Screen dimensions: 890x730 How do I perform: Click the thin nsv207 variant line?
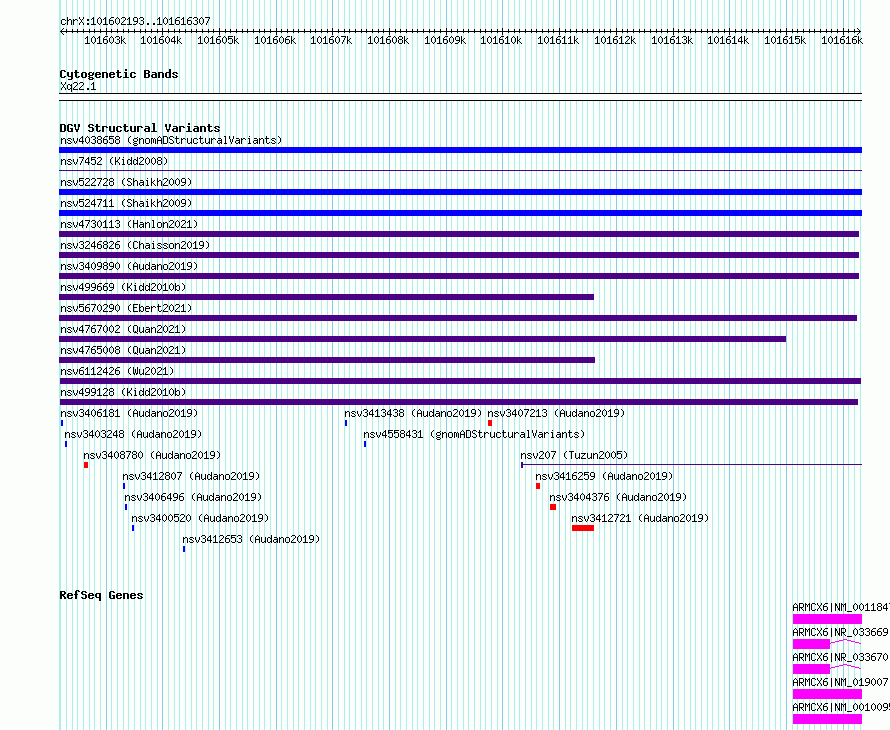click(691, 465)
